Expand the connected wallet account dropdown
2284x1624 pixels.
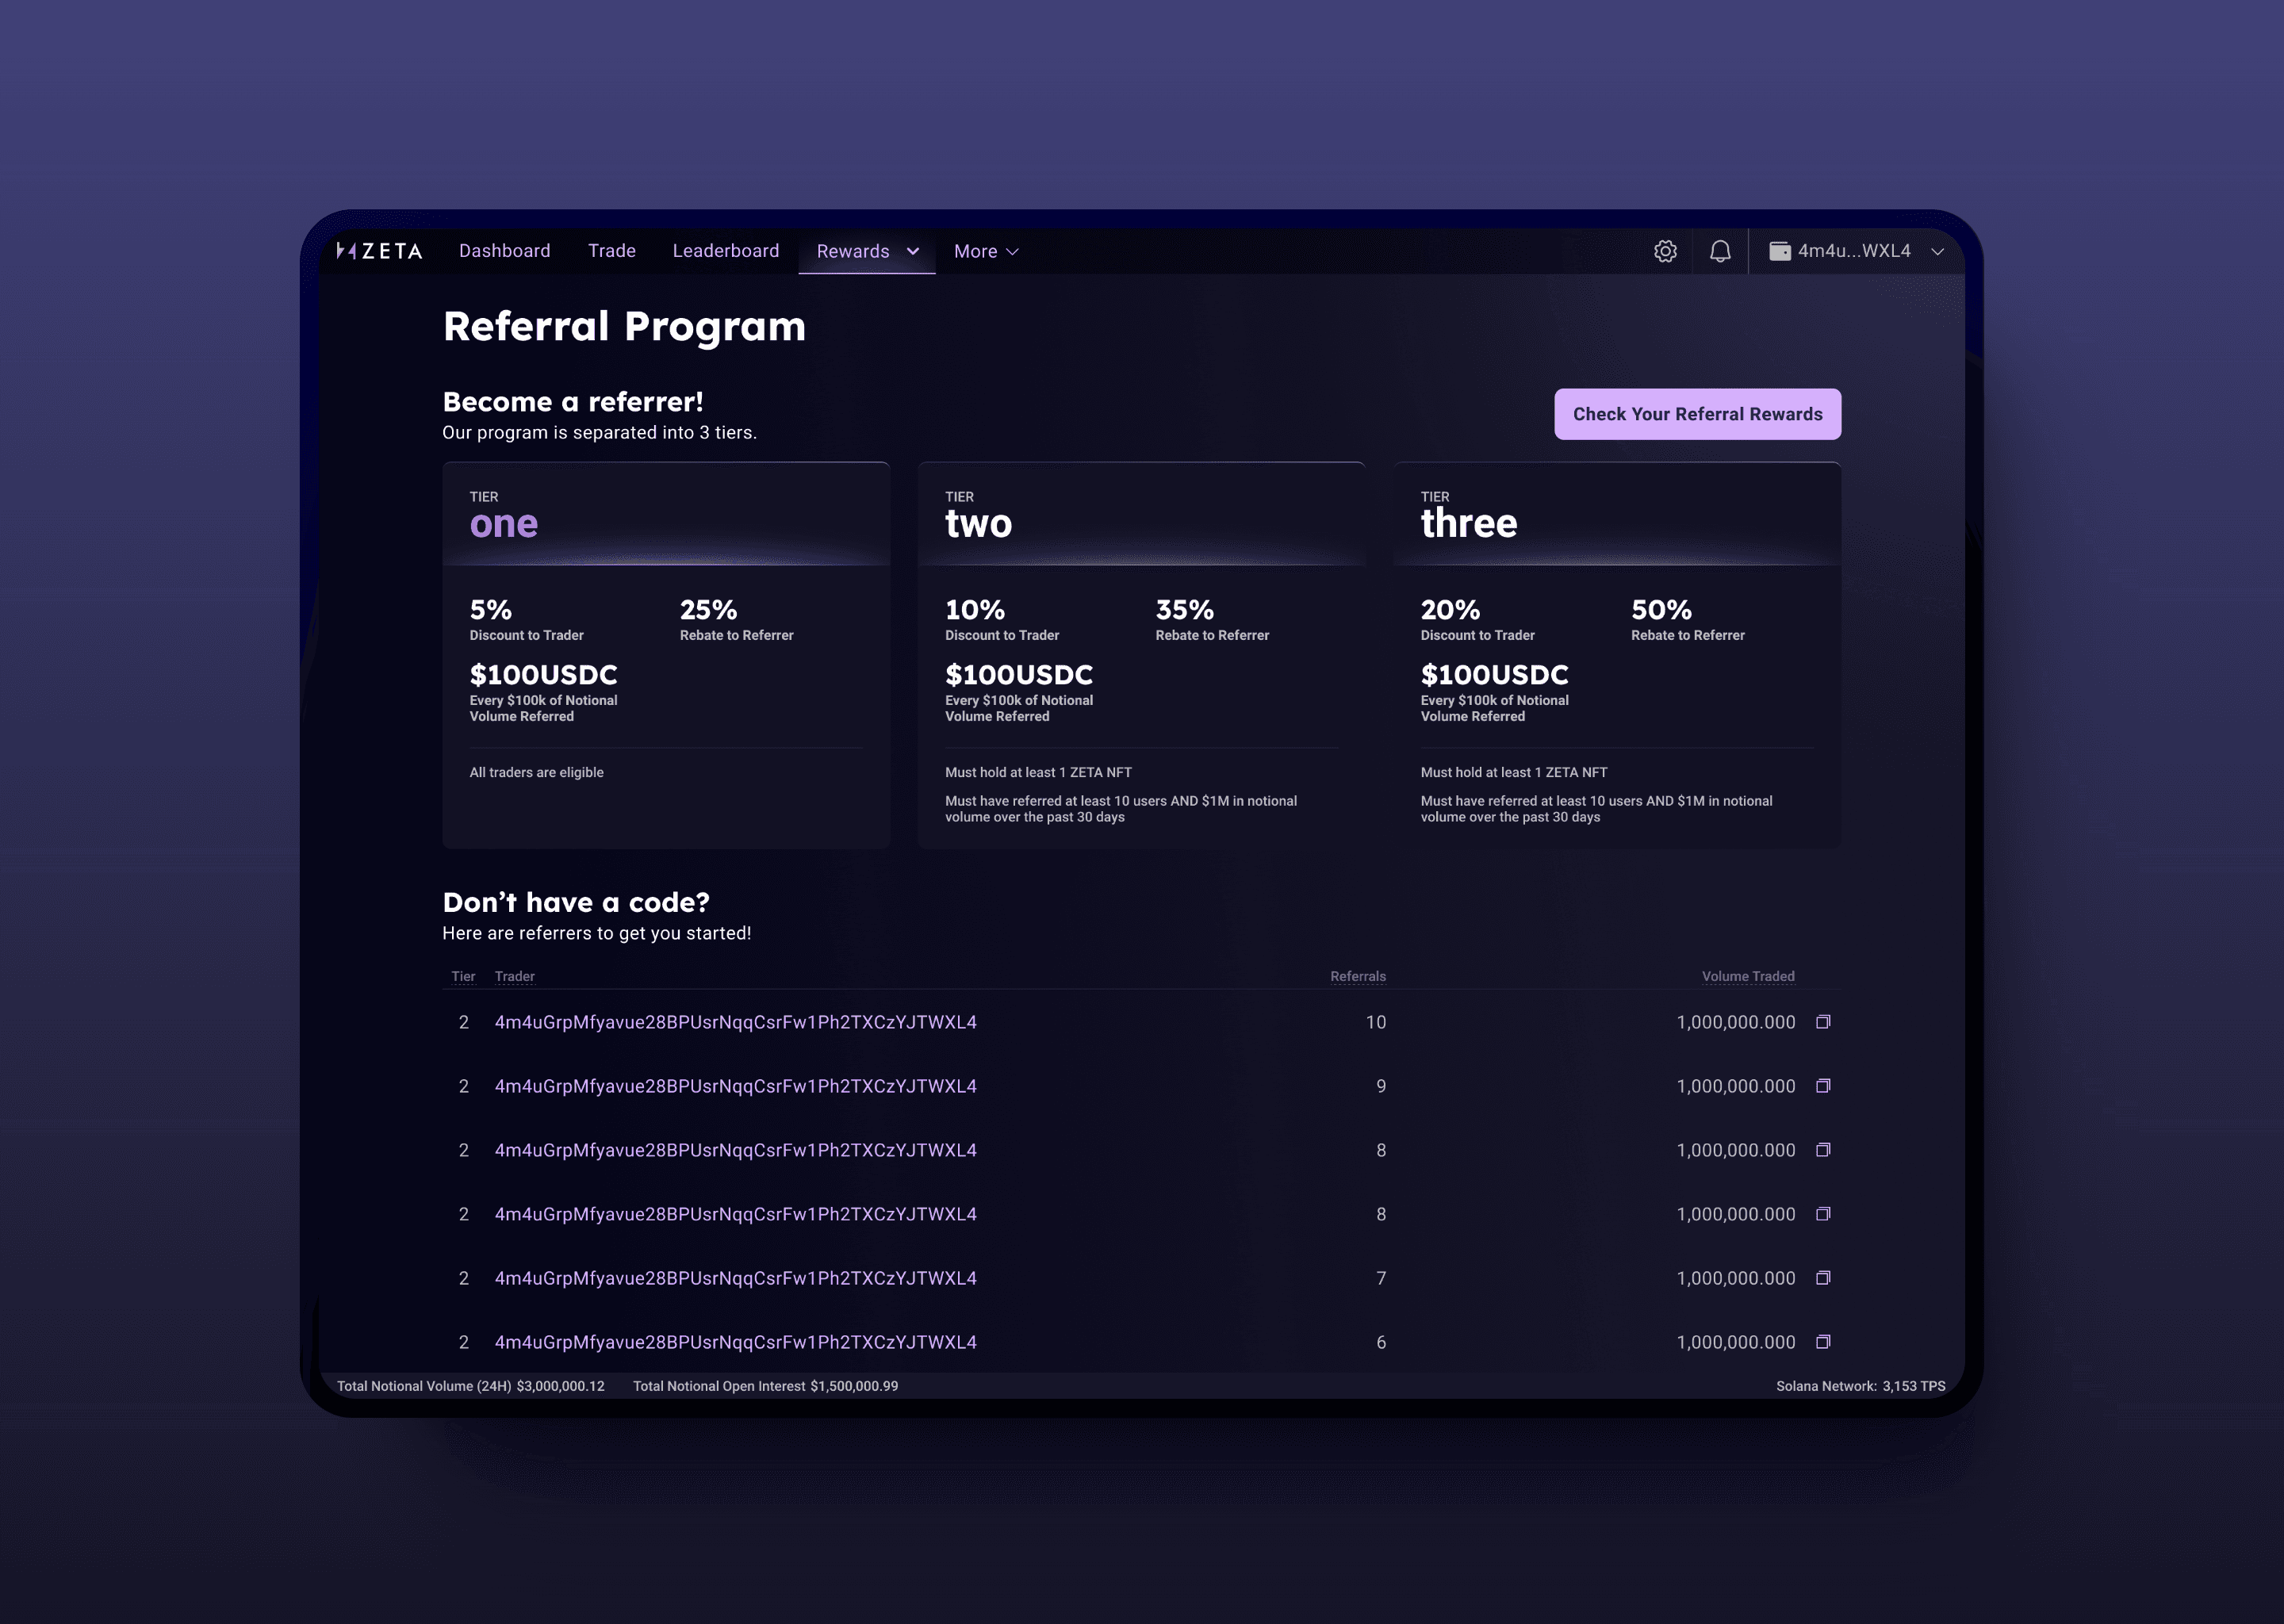1938,251
